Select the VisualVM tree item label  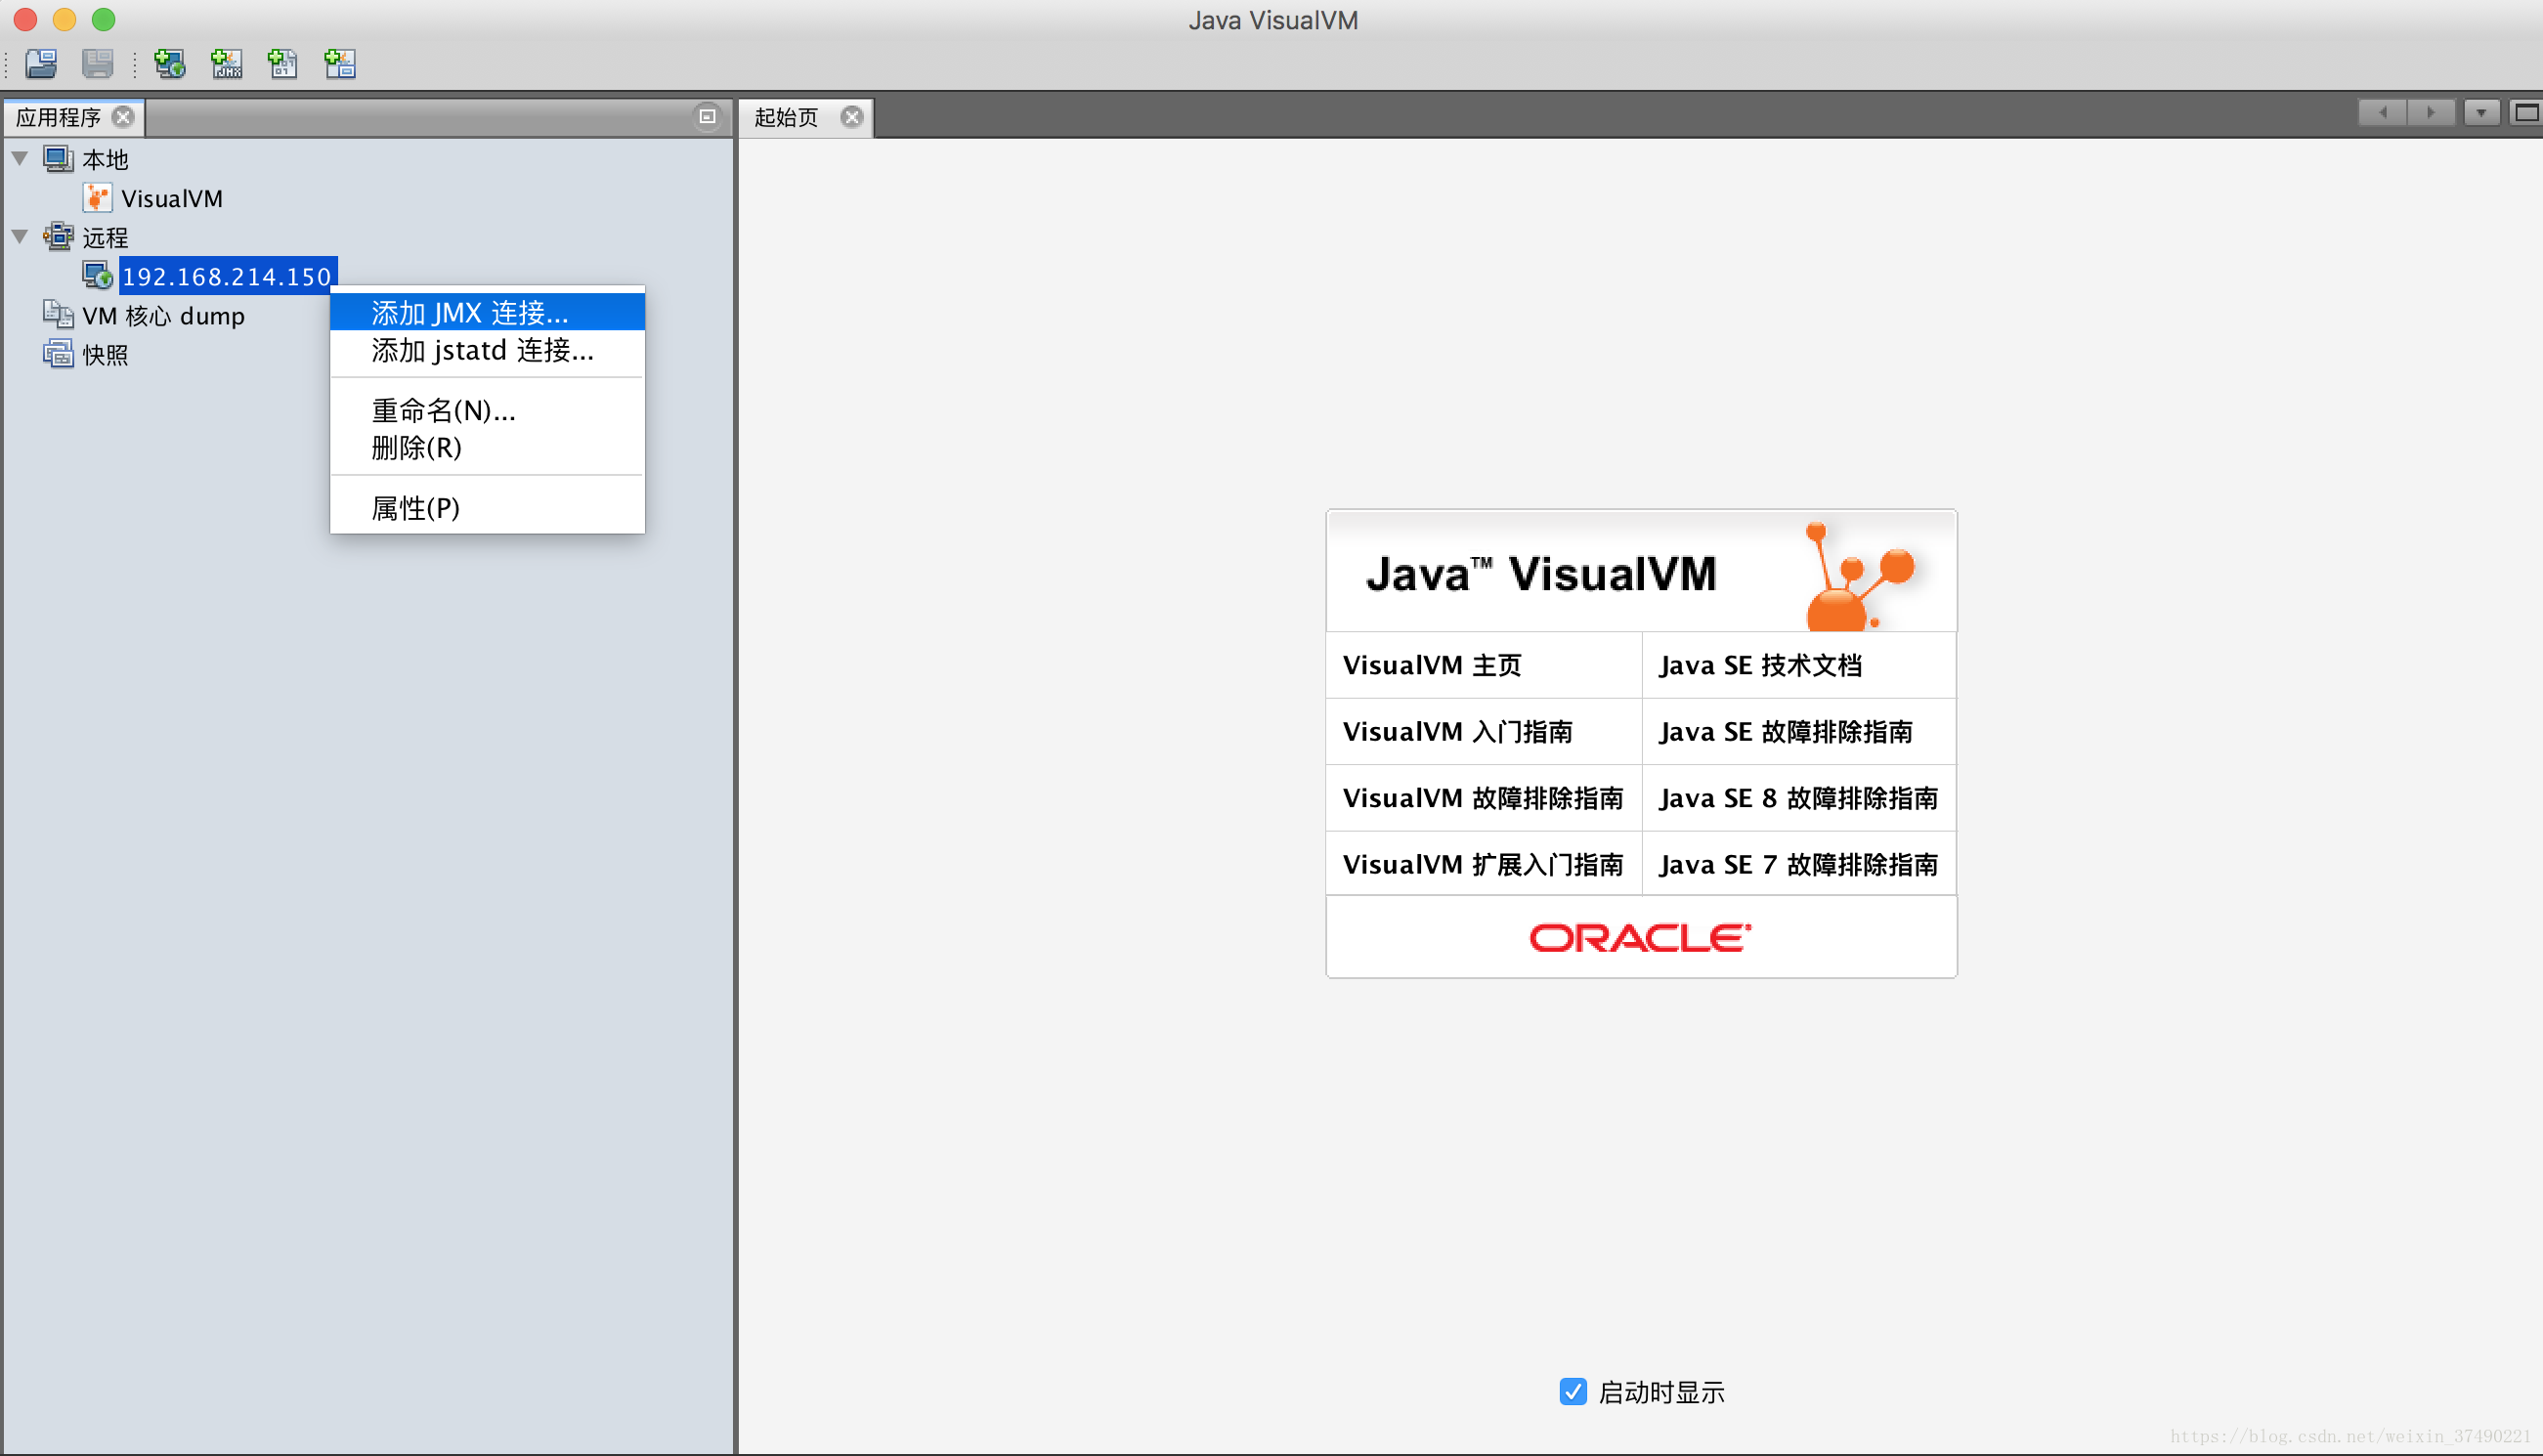click(x=172, y=198)
